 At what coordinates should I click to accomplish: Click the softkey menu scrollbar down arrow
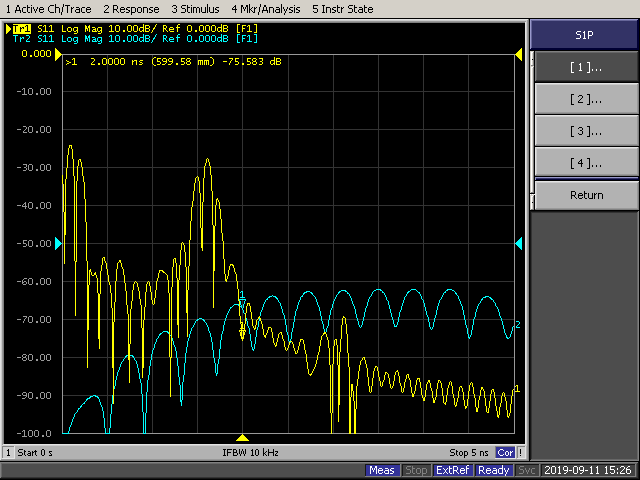pos(532,201)
